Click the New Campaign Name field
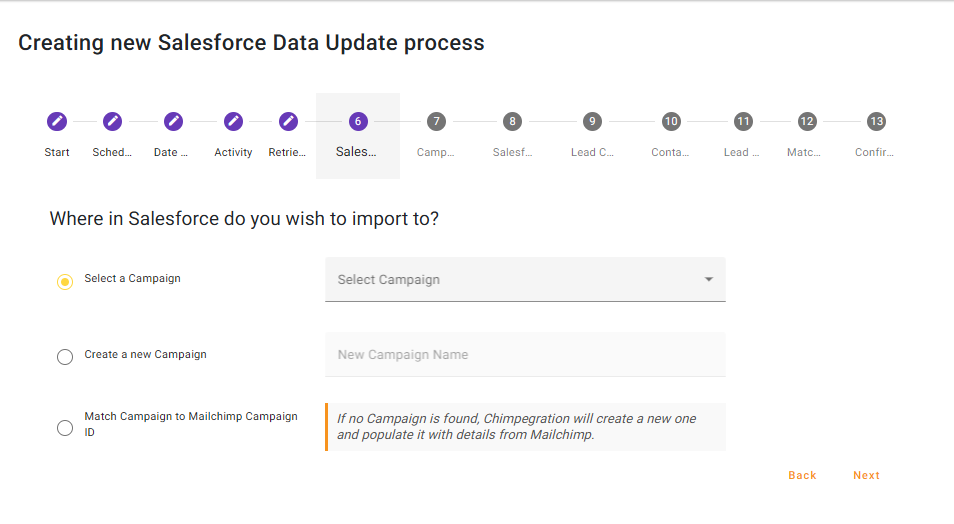This screenshot has height=524, width=954. pos(524,355)
